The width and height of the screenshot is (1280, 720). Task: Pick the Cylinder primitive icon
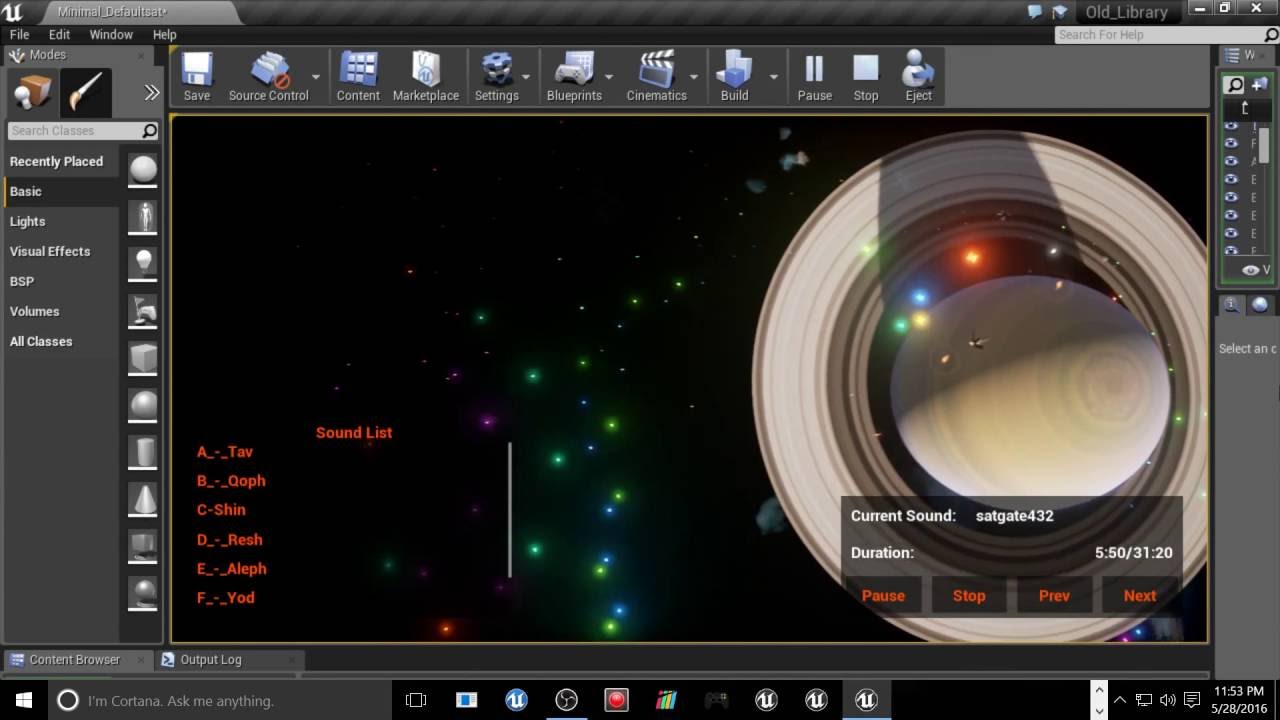click(143, 452)
